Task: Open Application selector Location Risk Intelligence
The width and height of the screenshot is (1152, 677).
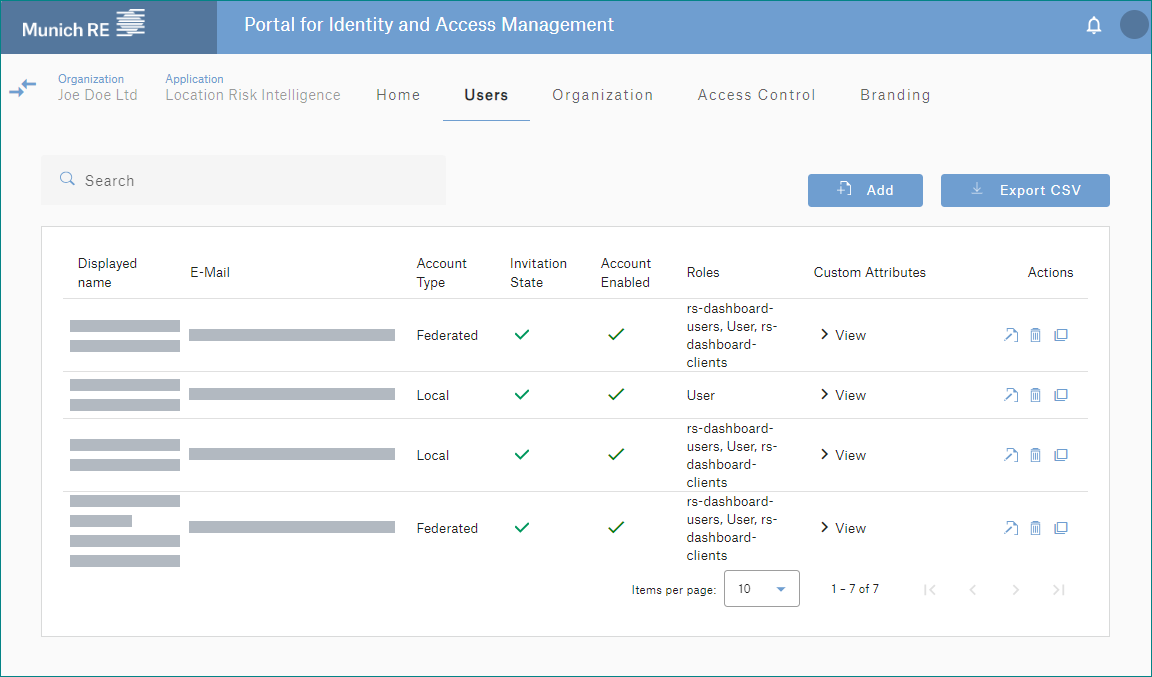Action: coord(253,87)
